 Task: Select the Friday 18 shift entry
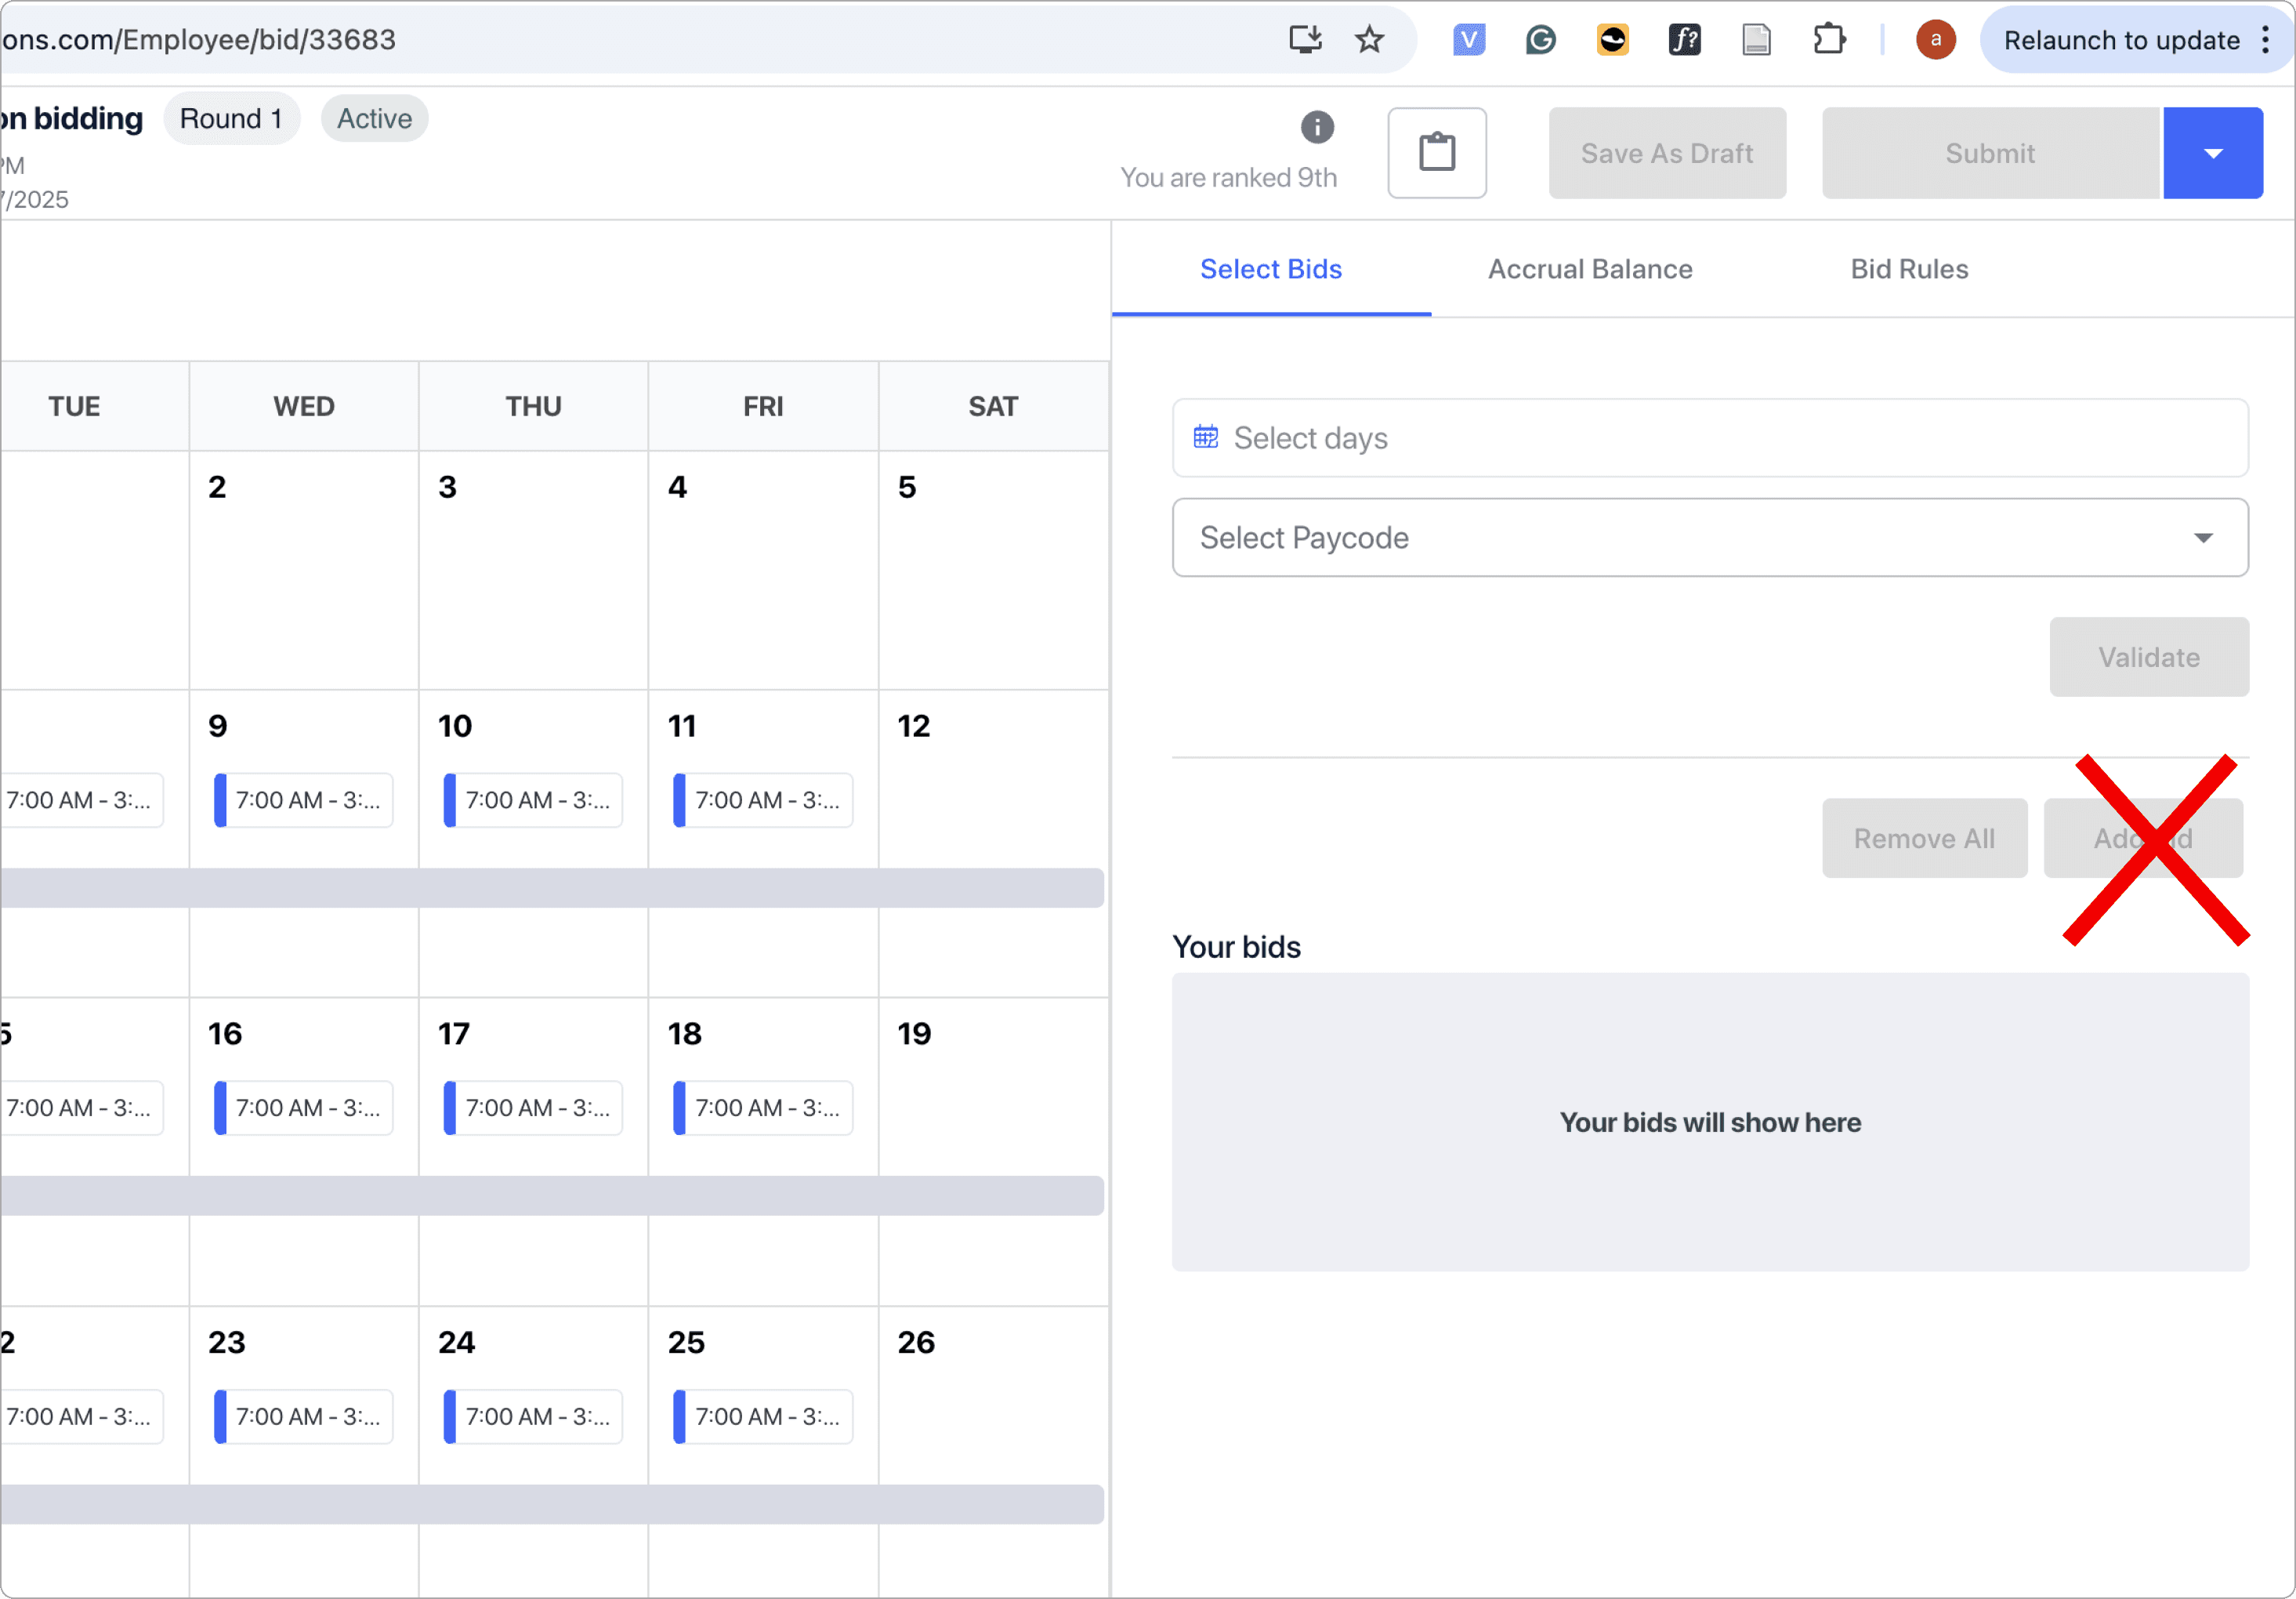763,1108
